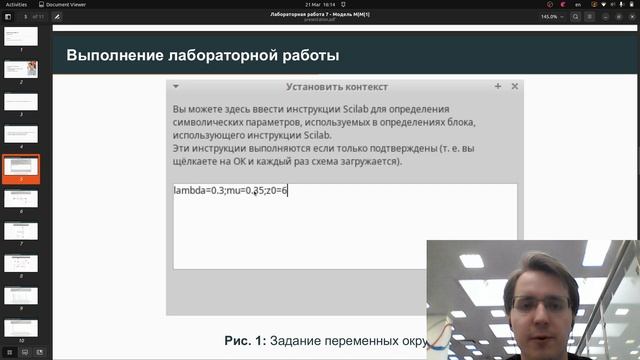Open page 9 thumbnail
Screen dimensions: 640x360
coord(21,296)
